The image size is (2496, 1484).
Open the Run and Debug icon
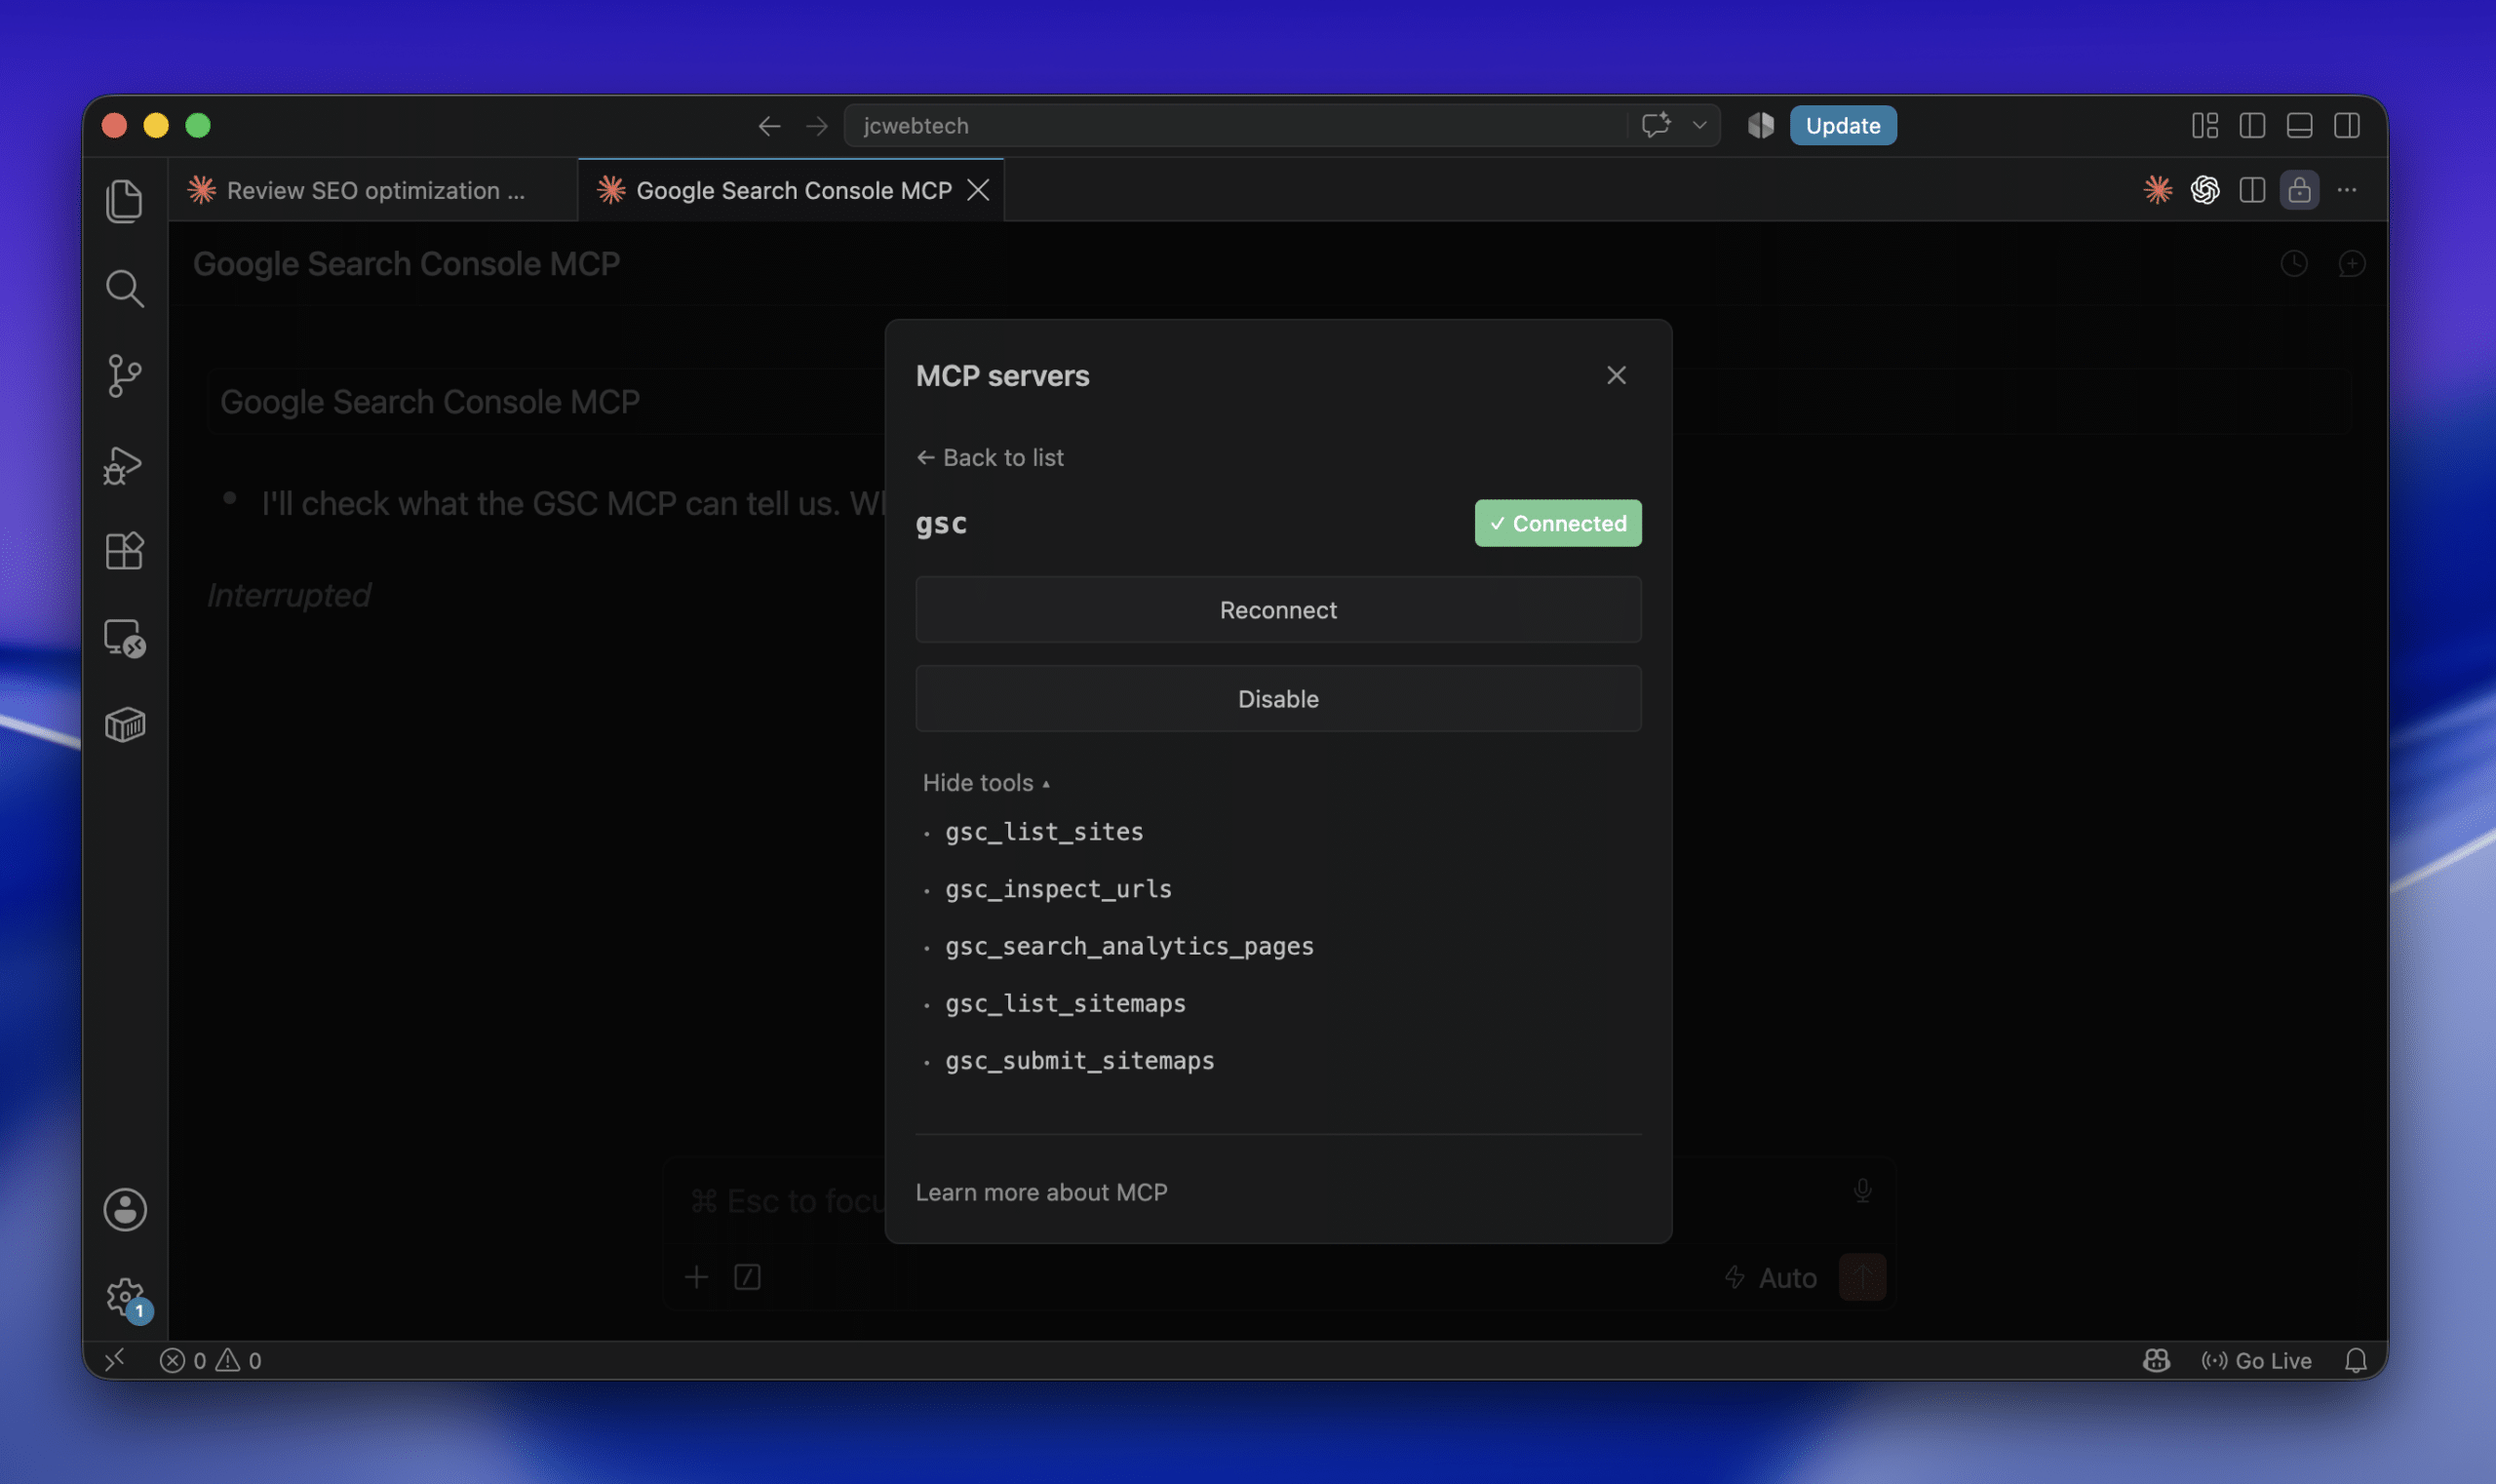click(x=123, y=464)
